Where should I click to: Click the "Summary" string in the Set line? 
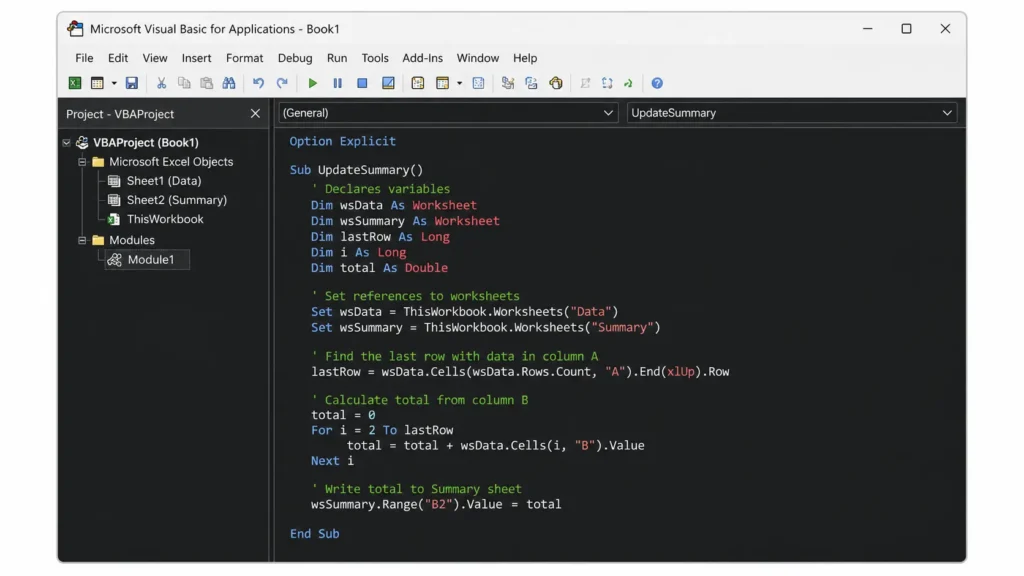[x=622, y=327]
